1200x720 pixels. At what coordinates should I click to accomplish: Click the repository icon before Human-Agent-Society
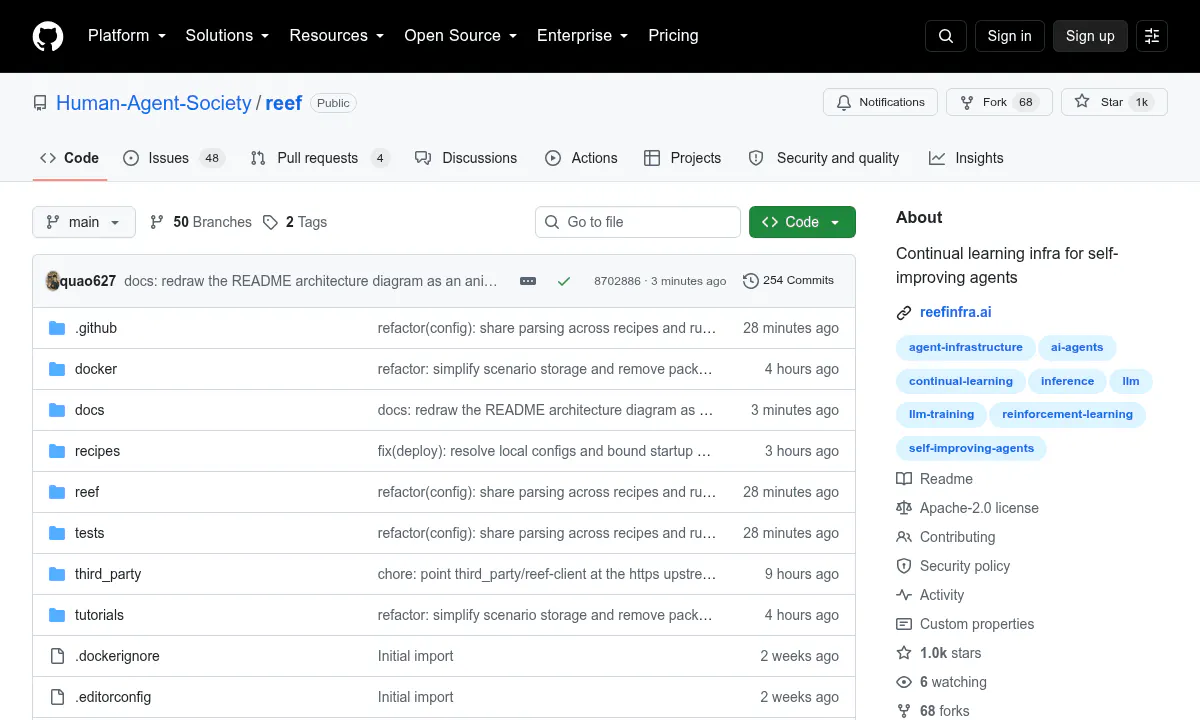40,103
